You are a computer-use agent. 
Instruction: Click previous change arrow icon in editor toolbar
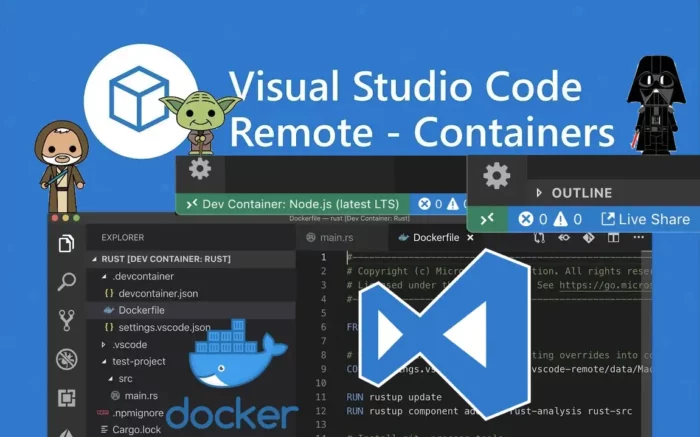(x=564, y=237)
